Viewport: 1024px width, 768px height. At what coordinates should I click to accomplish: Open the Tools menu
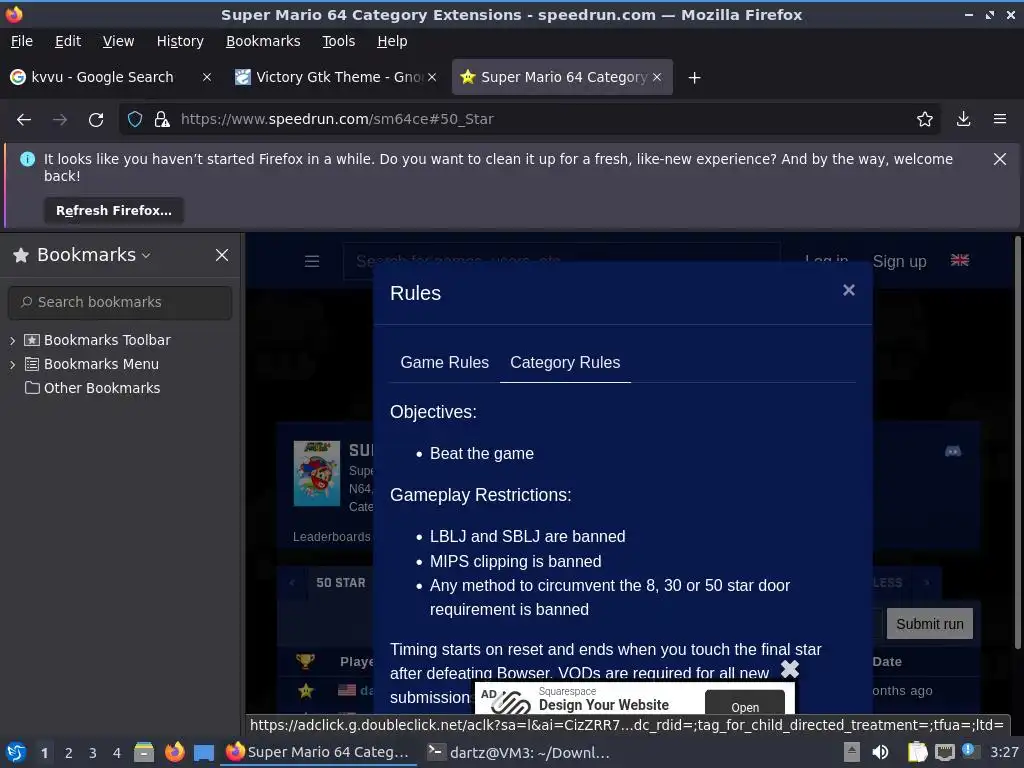[338, 41]
